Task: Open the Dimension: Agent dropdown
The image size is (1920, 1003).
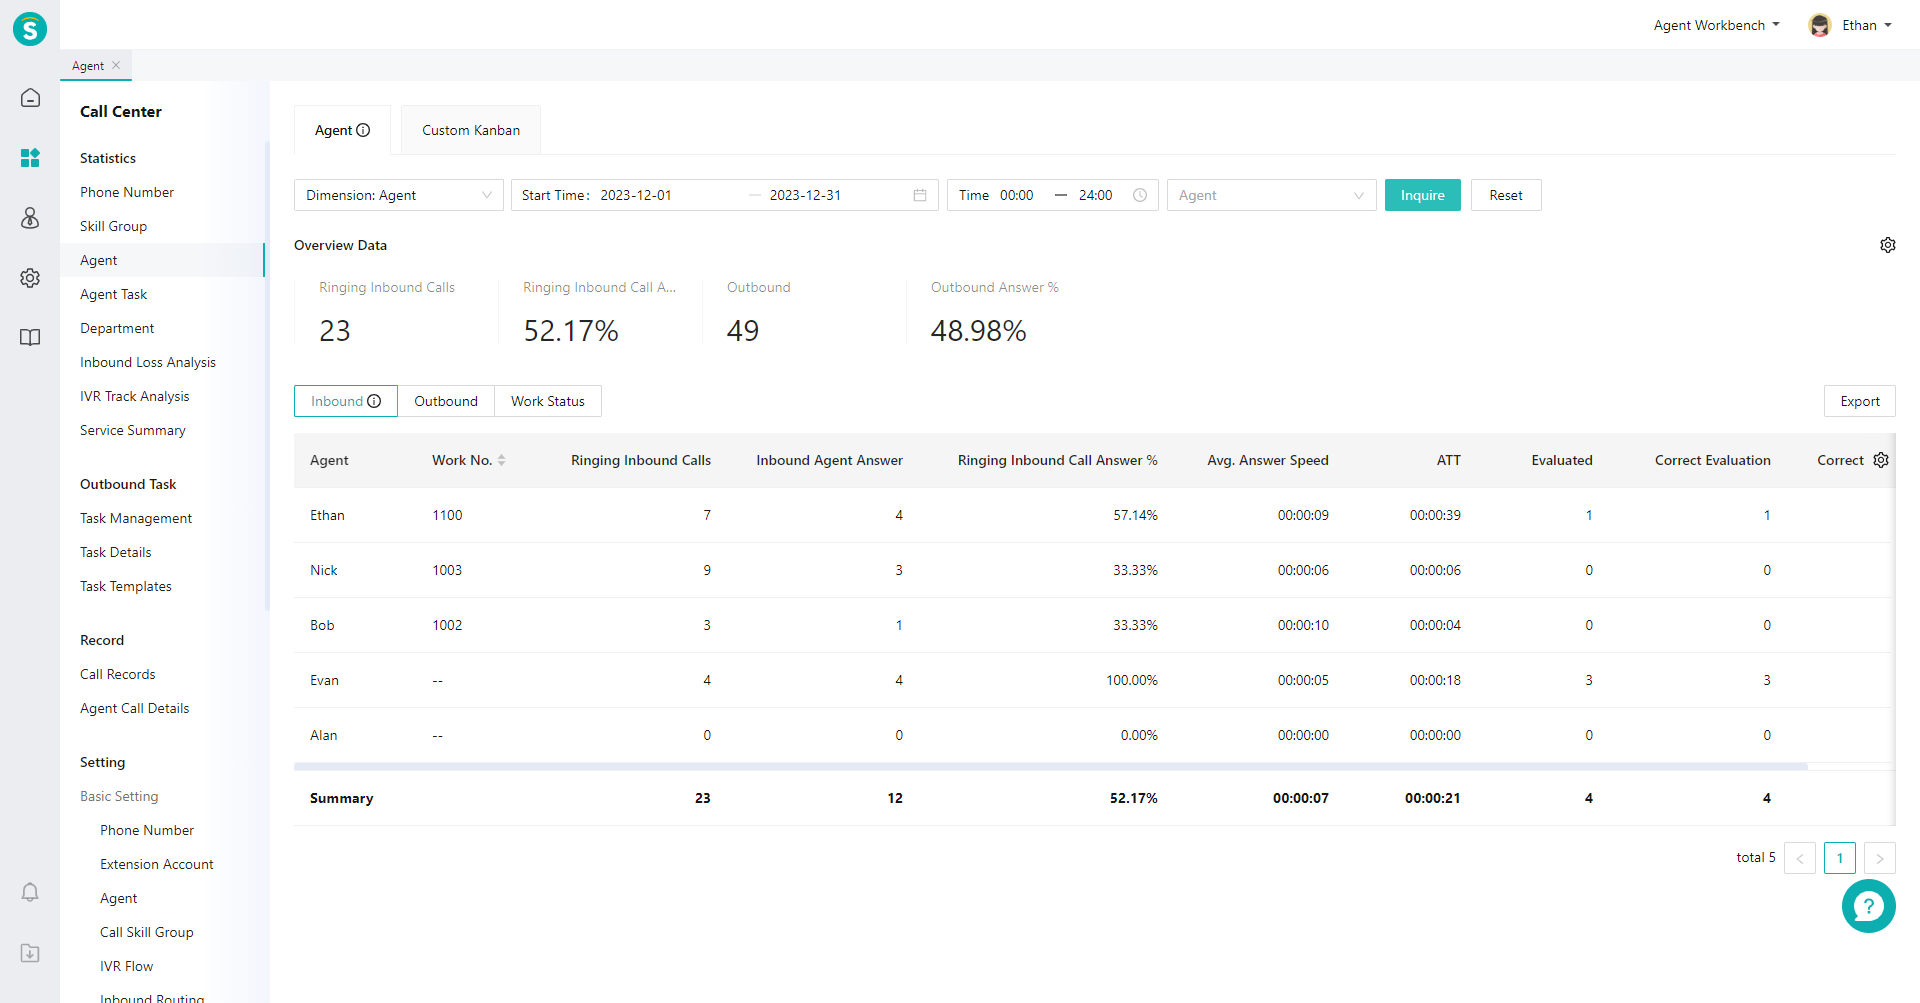Action: pos(399,195)
